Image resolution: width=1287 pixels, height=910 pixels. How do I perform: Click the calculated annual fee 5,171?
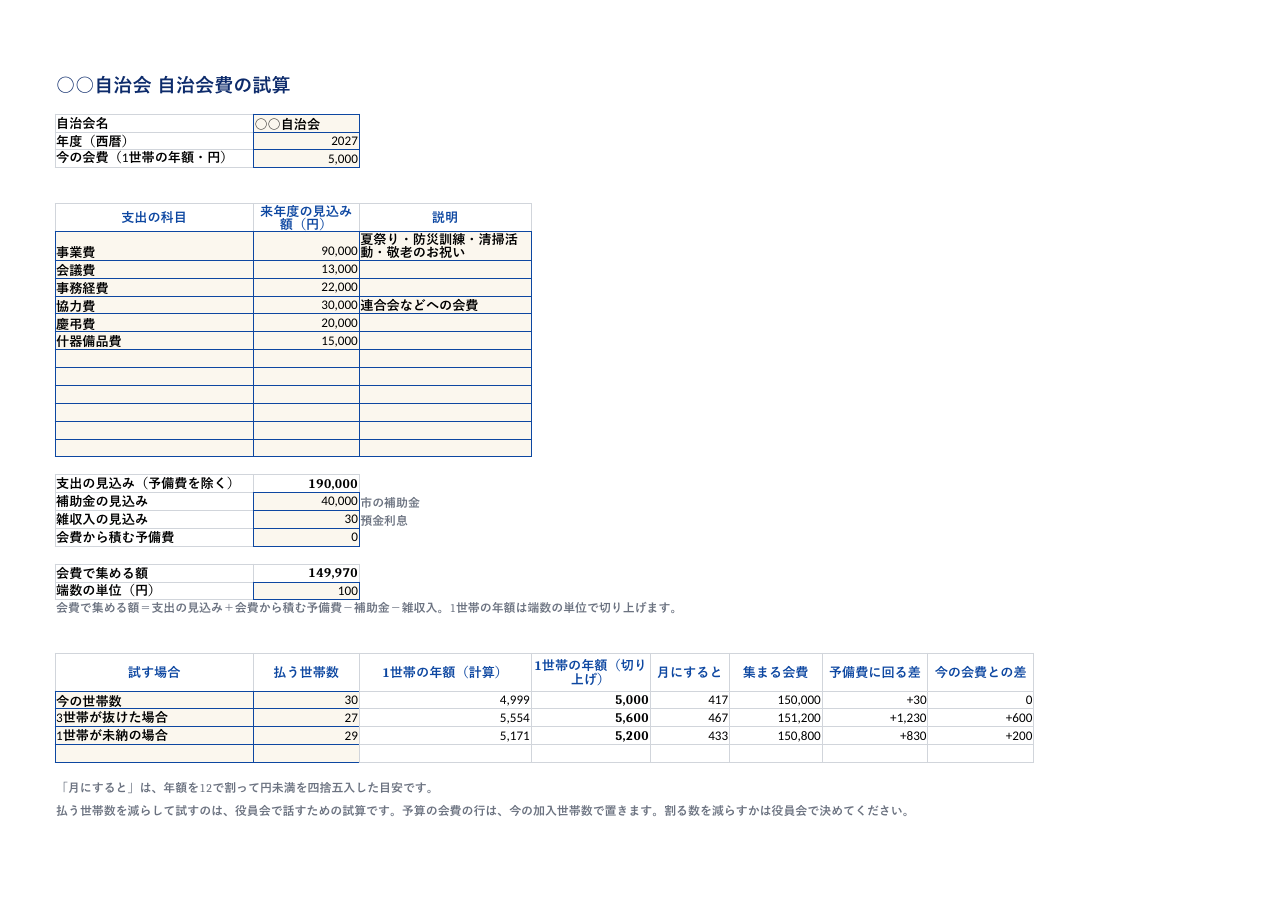tap(445, 736)
